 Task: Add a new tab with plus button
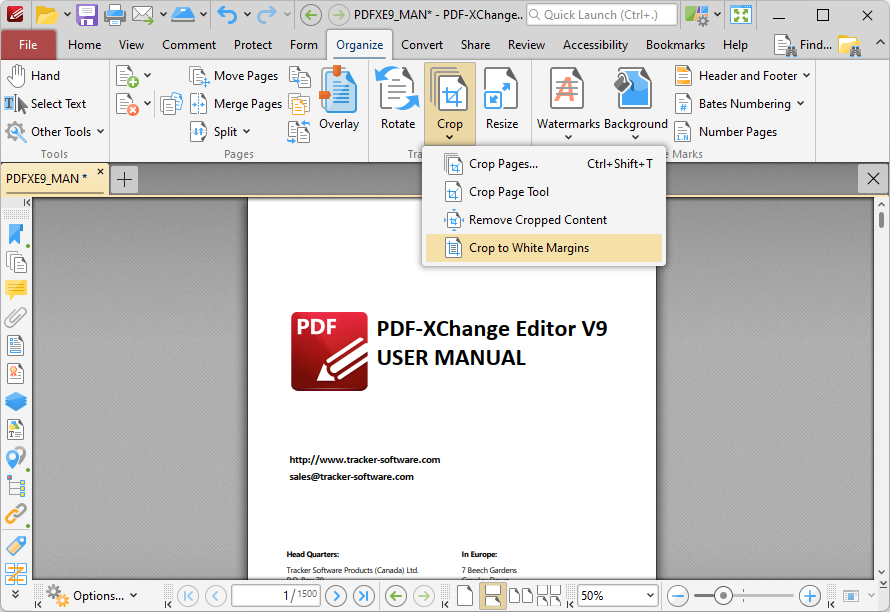[x=124, y=179]
